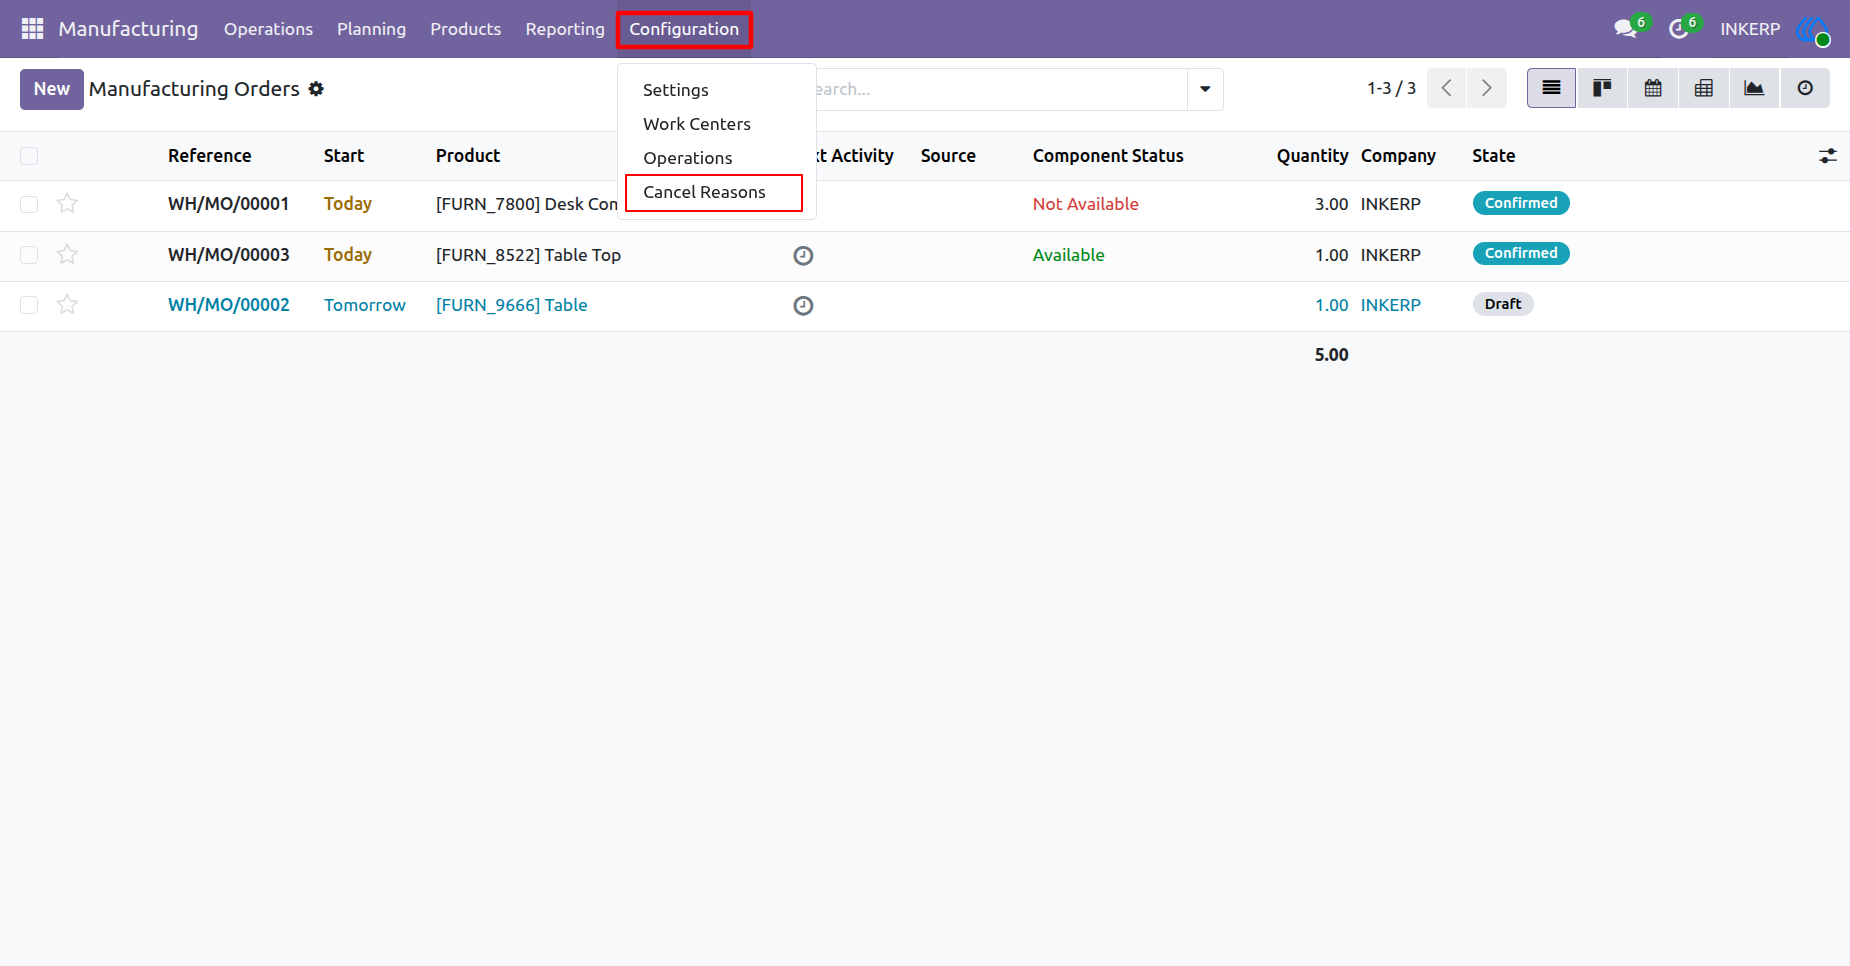Open the apps grid home menu
This screenshot has height=966, width=1850.
32,29
